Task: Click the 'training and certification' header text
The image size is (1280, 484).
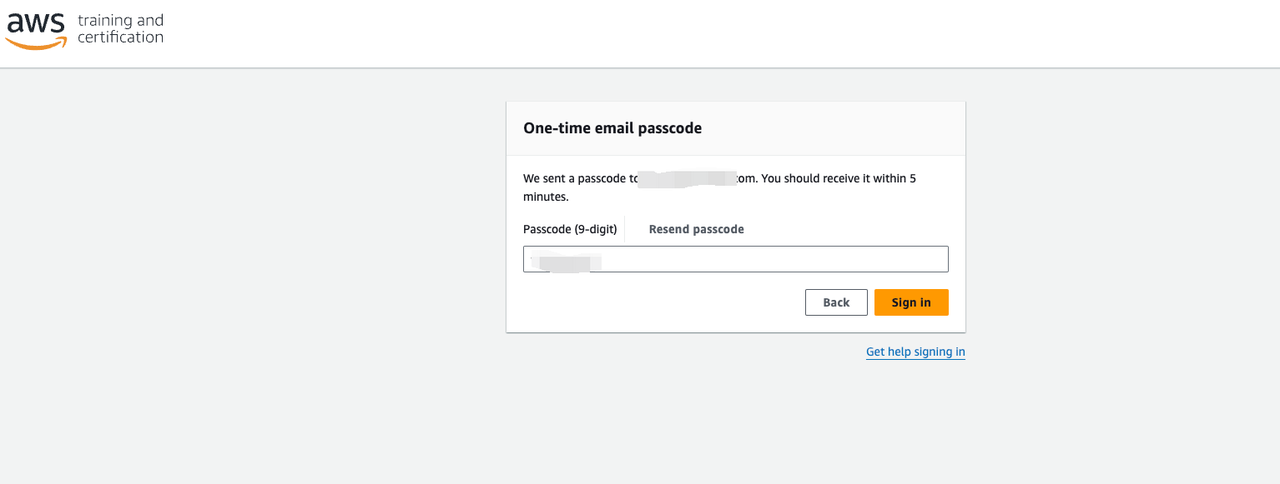Action: coord(120,29)
